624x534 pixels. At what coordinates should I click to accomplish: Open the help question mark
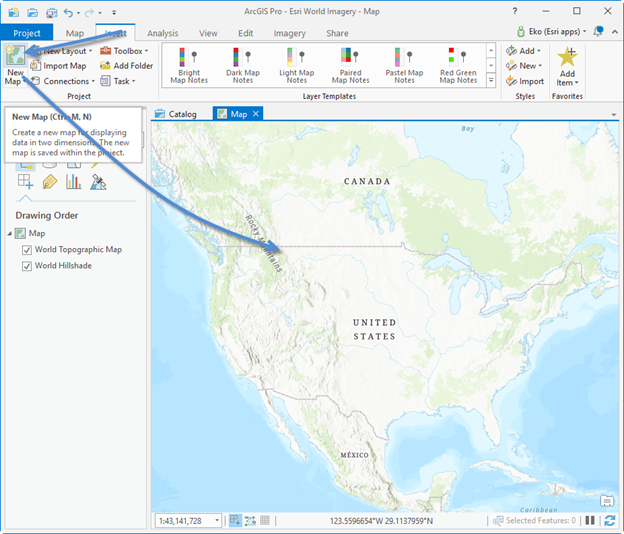515,11
